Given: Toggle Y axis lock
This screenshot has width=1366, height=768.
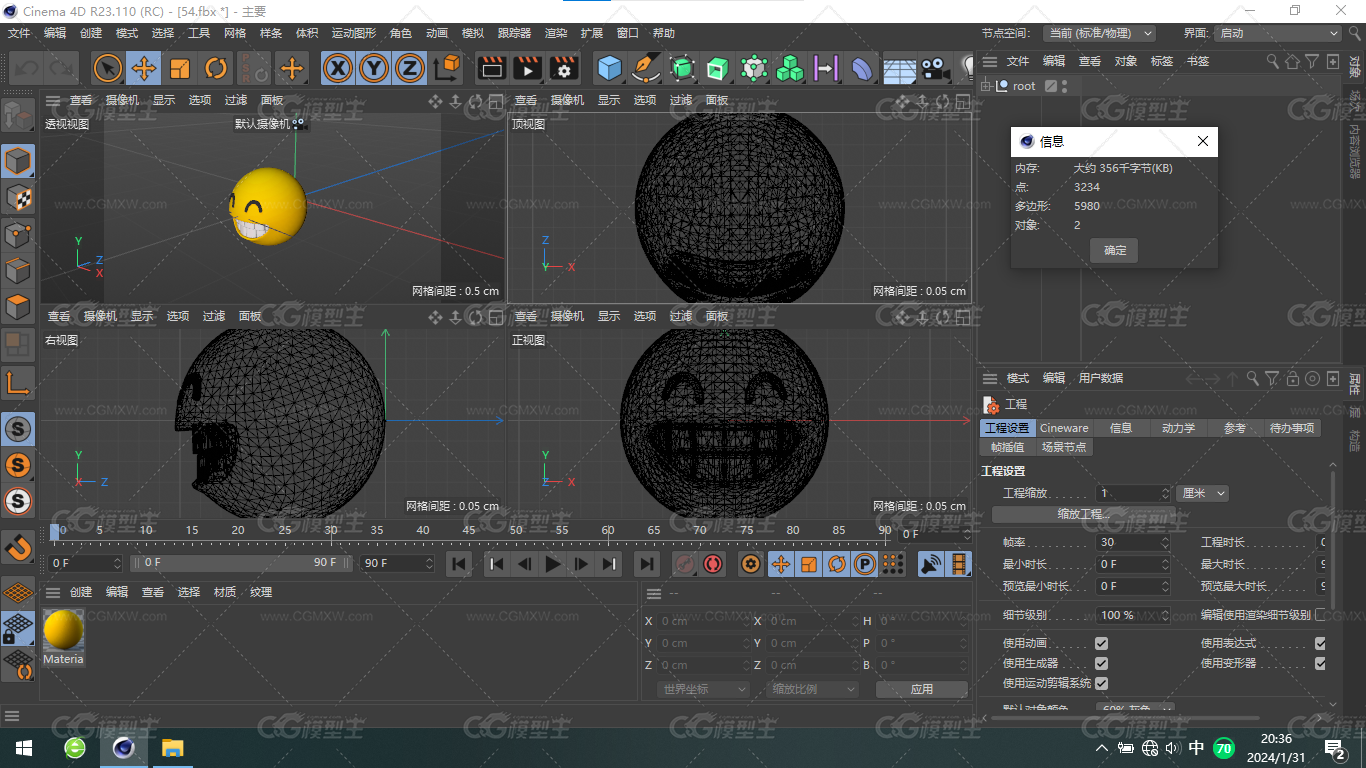Looking at the screenshot, I should click(x=374, y=68).
